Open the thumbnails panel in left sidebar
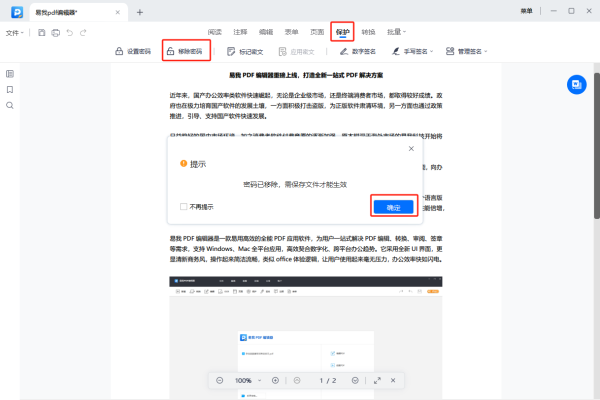The image size is (600, 400). [10, 74]
